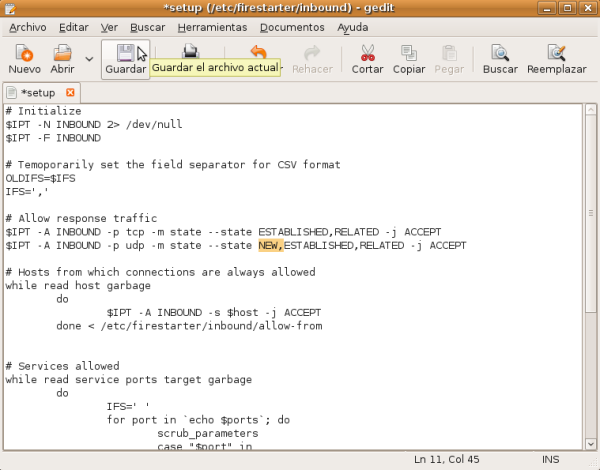Image resolution: width=600 pixels, height=470 pixels.
Task: Close the *setup tab with its X
Action: tap(70, 92)
